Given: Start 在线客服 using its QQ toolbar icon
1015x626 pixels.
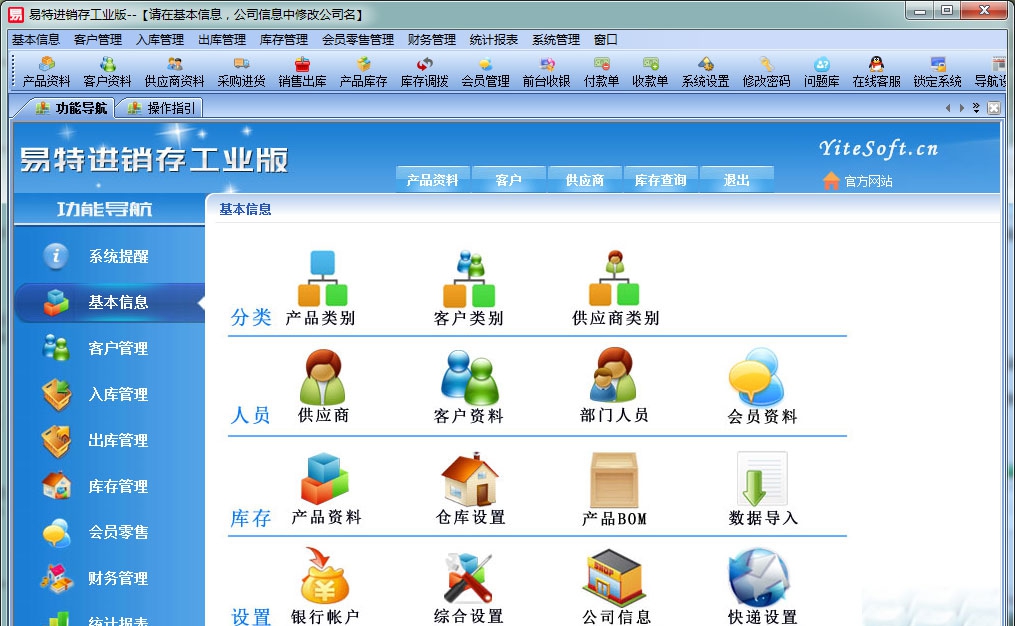Looking at the screenshot, I should [x=878, y=71].
